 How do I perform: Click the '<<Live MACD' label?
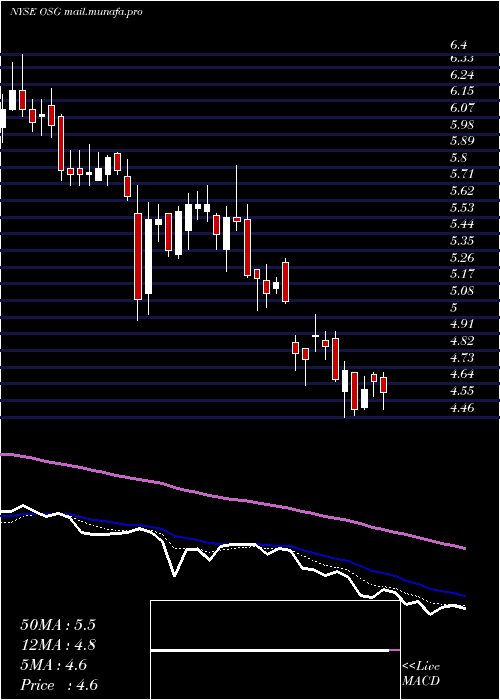click(421, 674)
